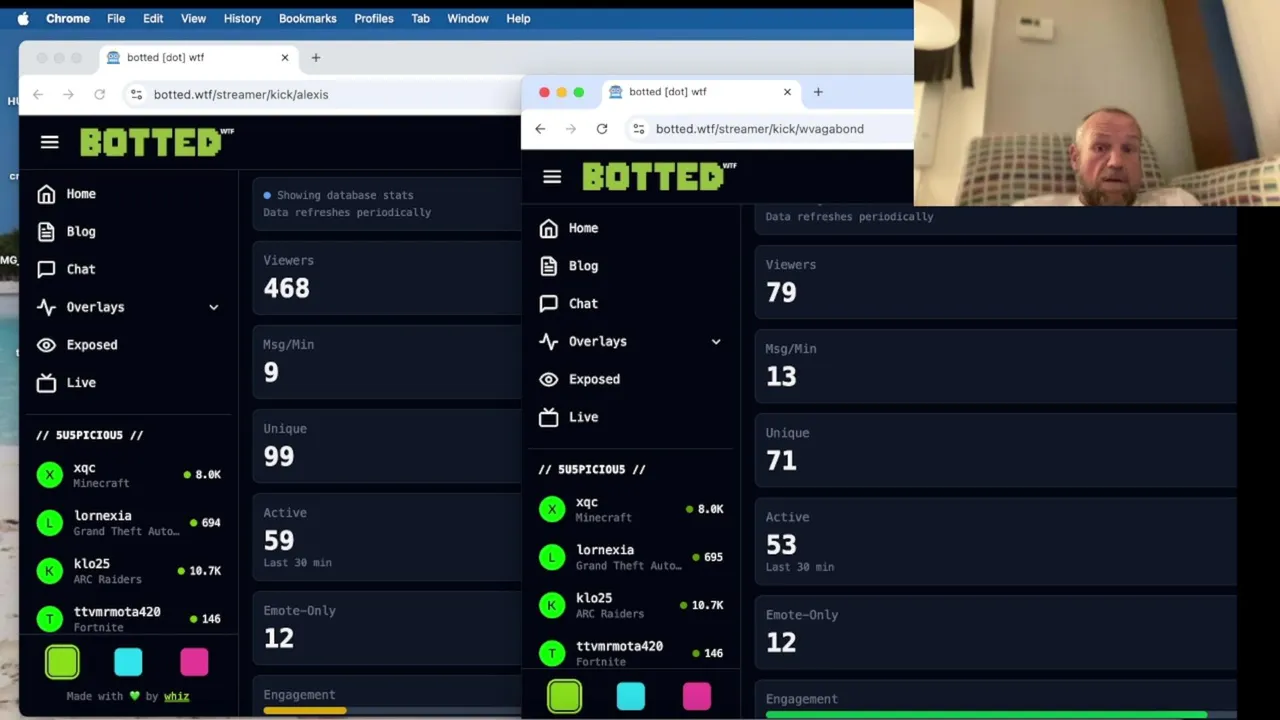Click xqc avatar in front window list

click(x=551, y=509)
